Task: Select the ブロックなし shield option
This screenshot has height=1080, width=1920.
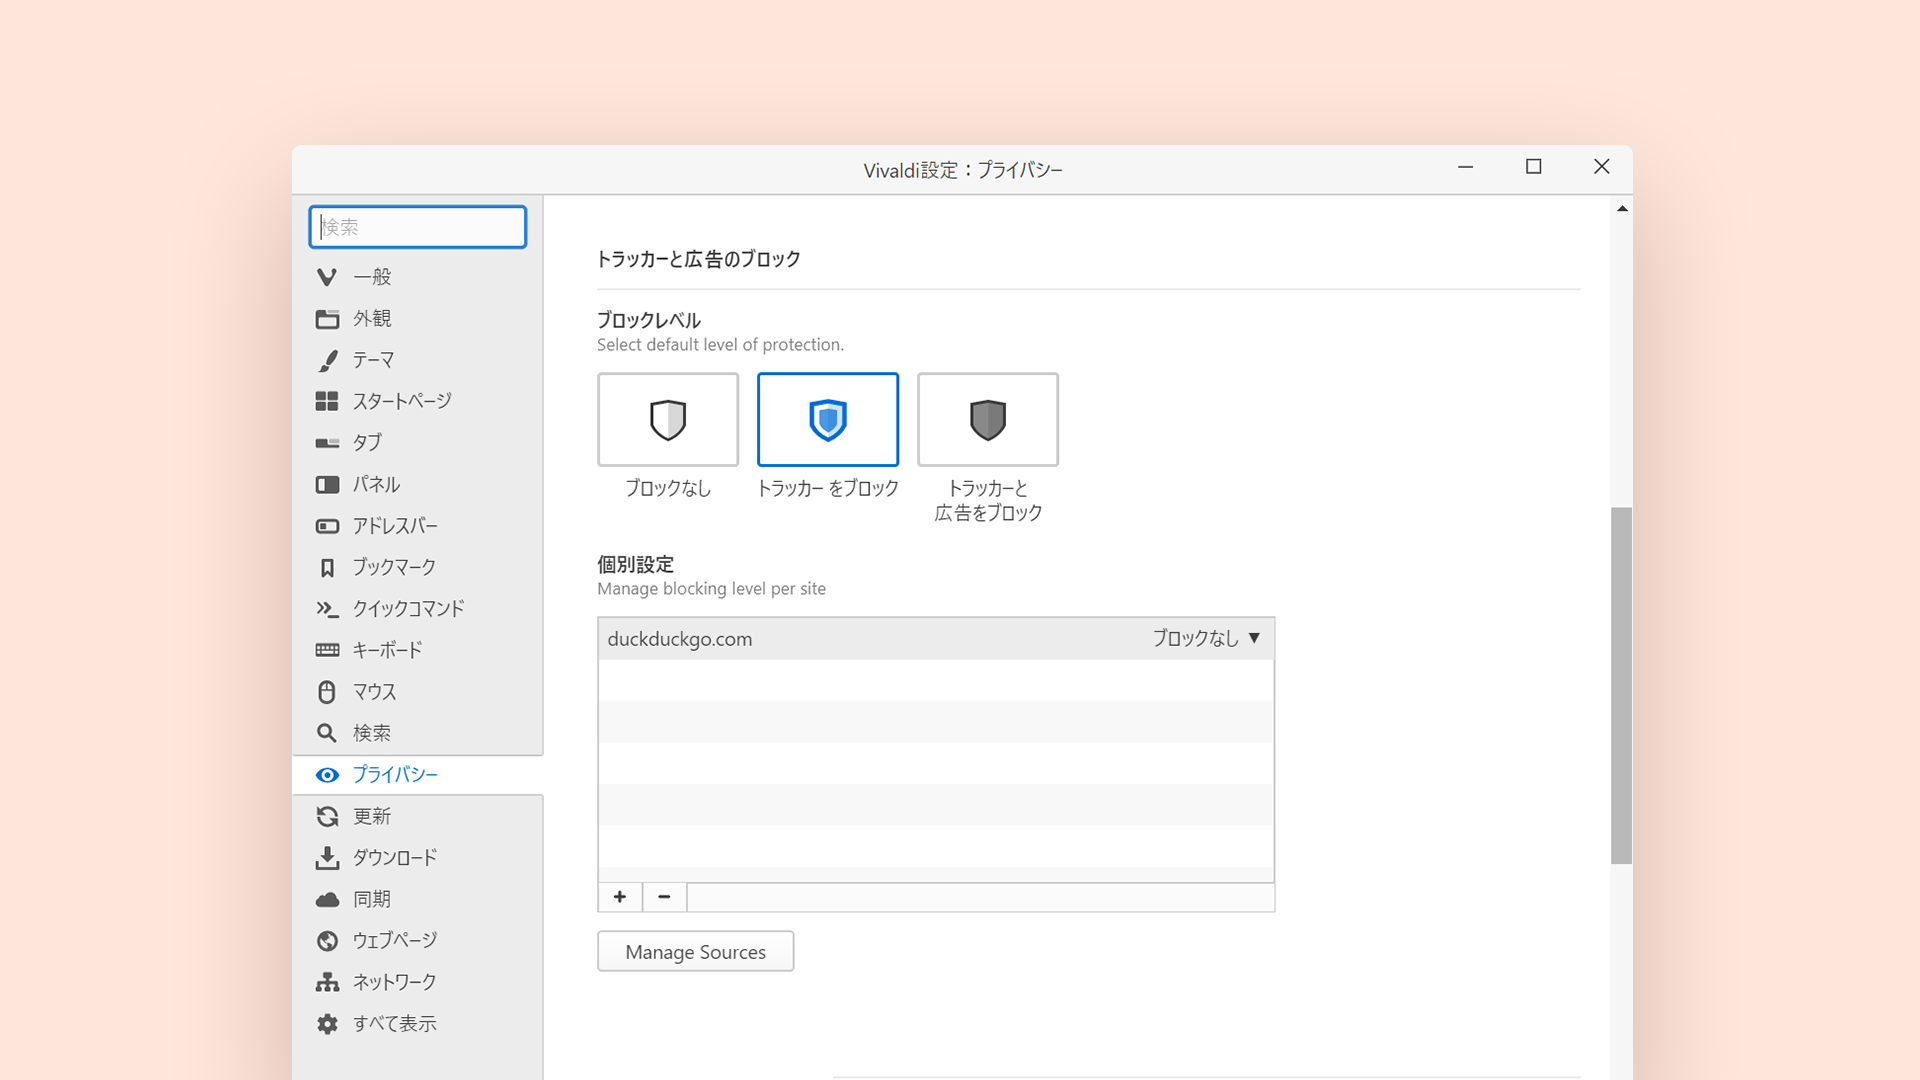Action: pos(668,420)
